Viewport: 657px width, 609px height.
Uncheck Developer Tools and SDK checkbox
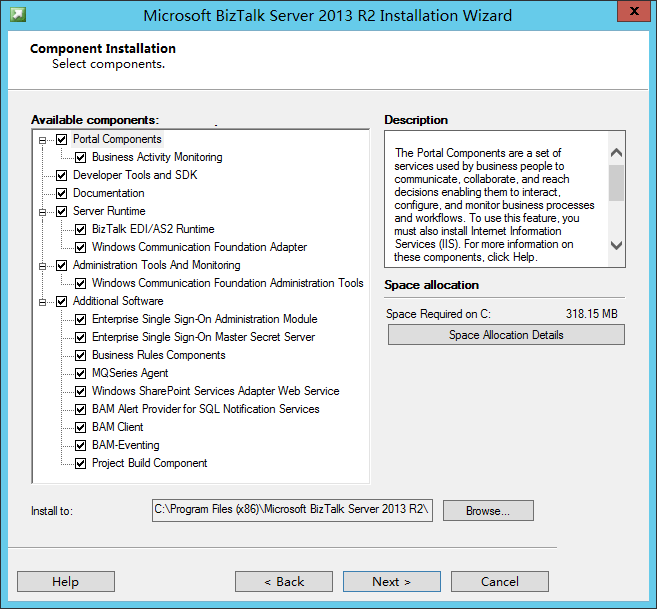click(62, 175)
